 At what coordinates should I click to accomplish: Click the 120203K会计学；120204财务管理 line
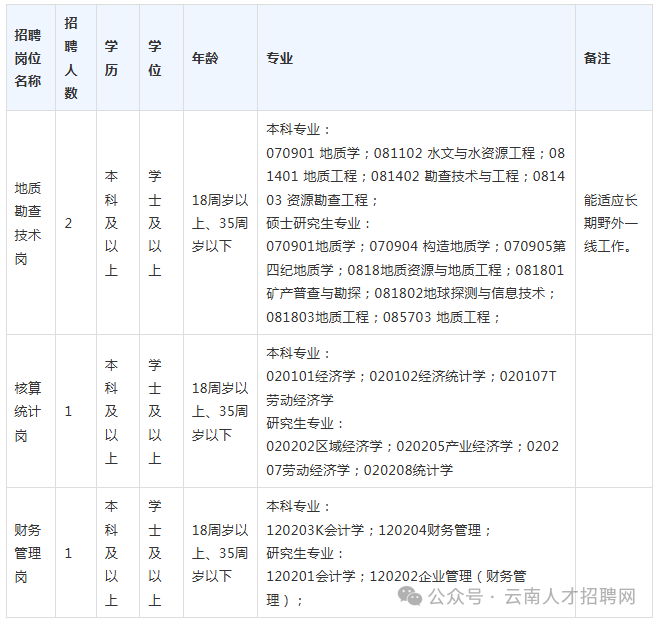(x=378, y=530)
